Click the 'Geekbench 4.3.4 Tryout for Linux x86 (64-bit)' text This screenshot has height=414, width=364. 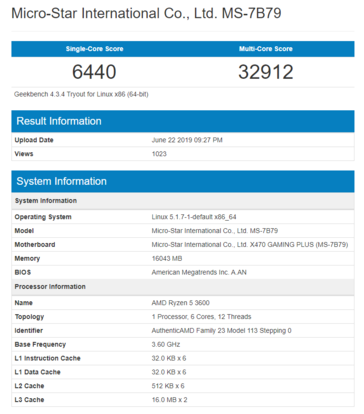click(81, 94)
